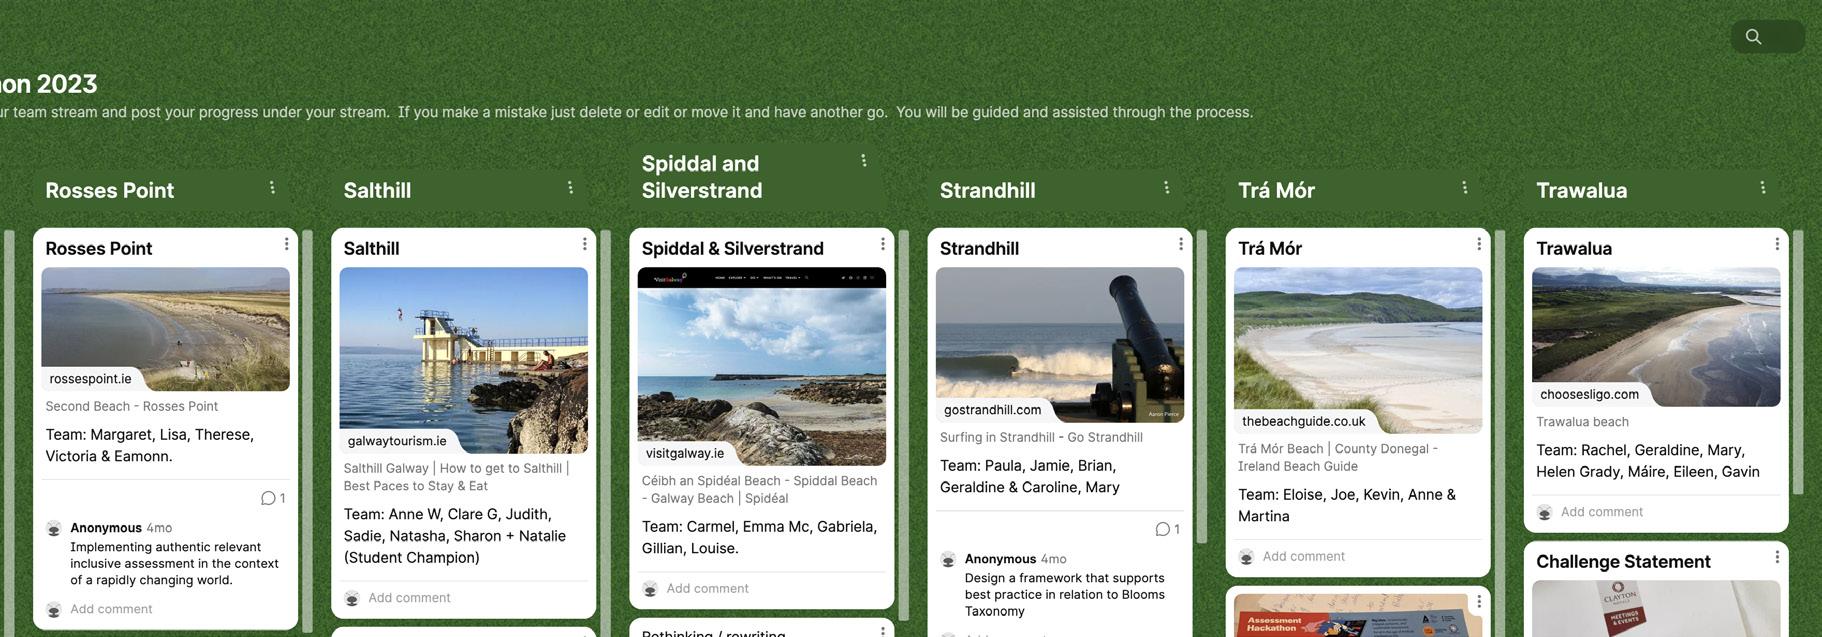Viewport: 1822px width, 637px height.
Task: Open the Challenge Statement post options menu
Action: (1776, 557)
